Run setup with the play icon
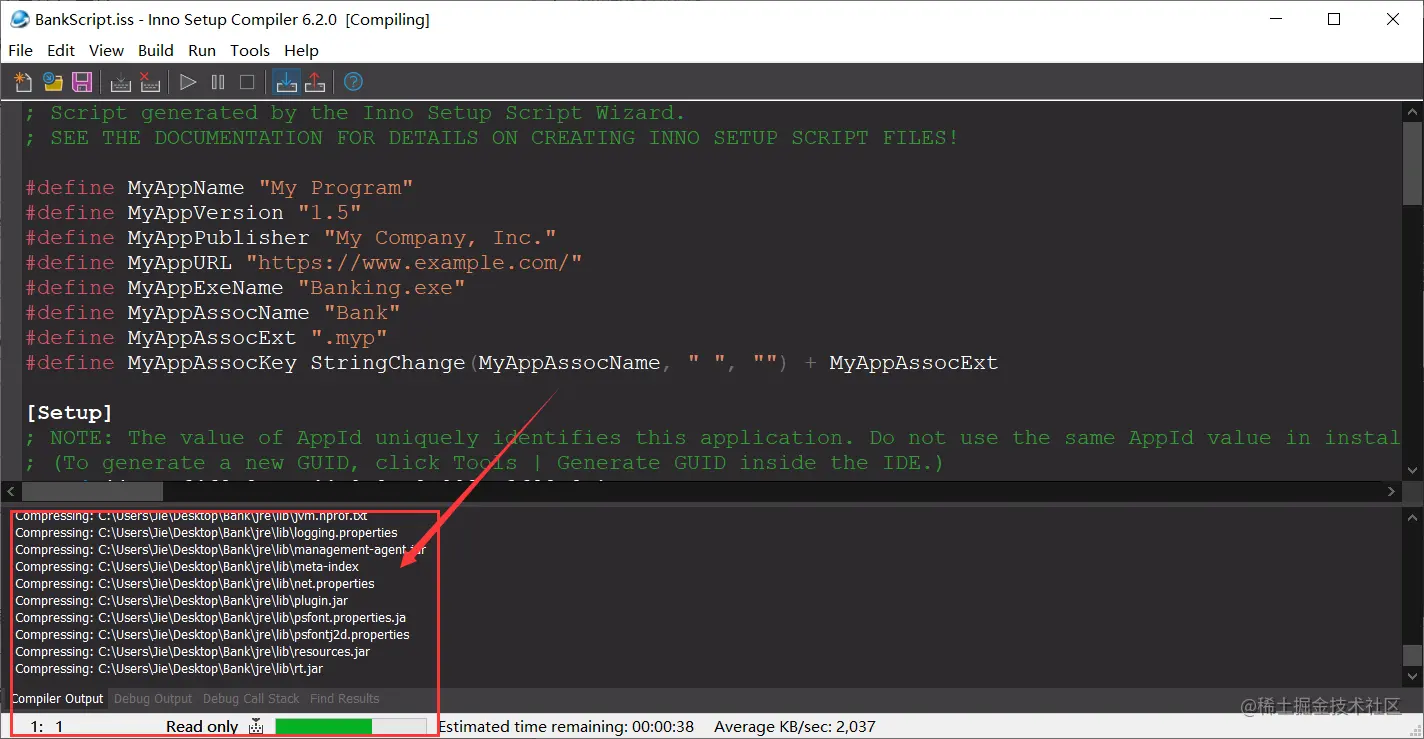1424x739 pixels. tap(188, 82)
